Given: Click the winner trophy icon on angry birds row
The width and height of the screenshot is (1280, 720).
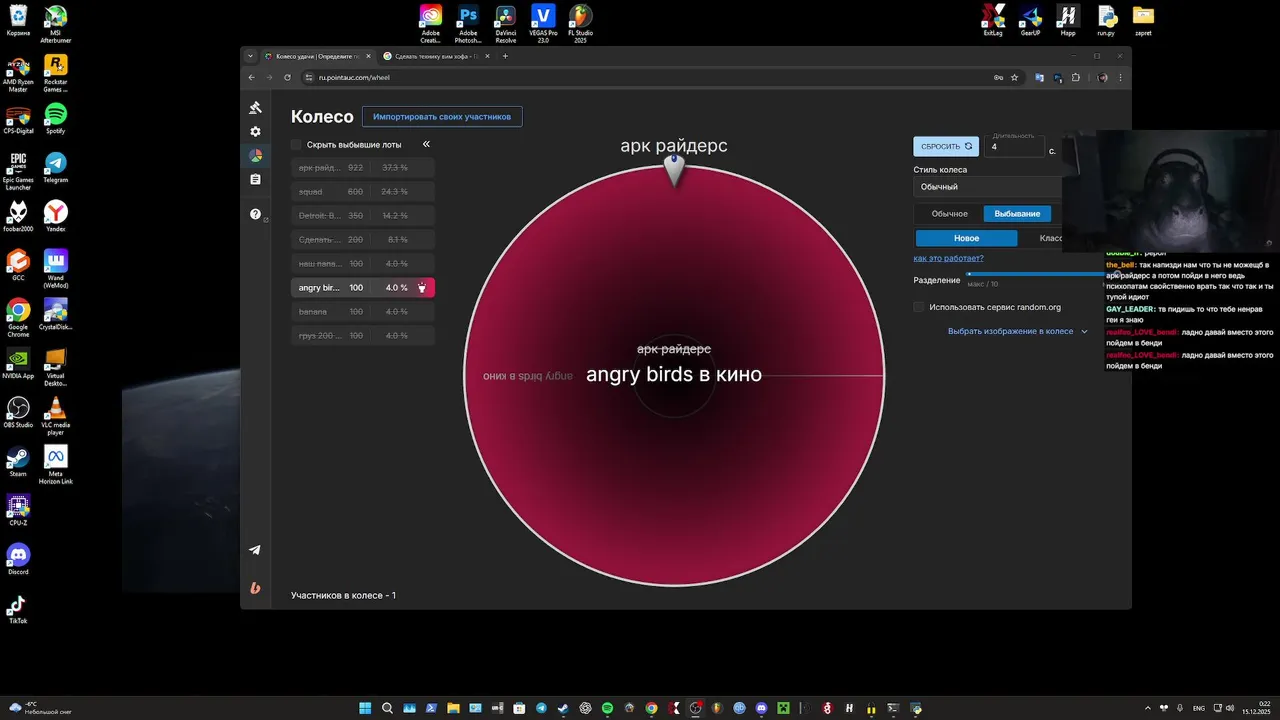Looking at the screenshot, I should click(x=422, y=288).
